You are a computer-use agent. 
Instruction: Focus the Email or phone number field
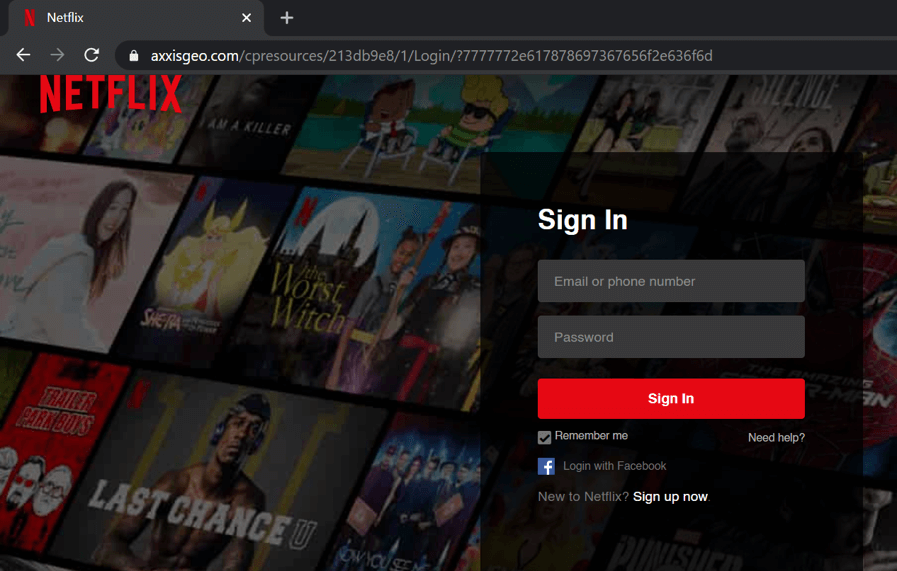[x=671, y=281]
